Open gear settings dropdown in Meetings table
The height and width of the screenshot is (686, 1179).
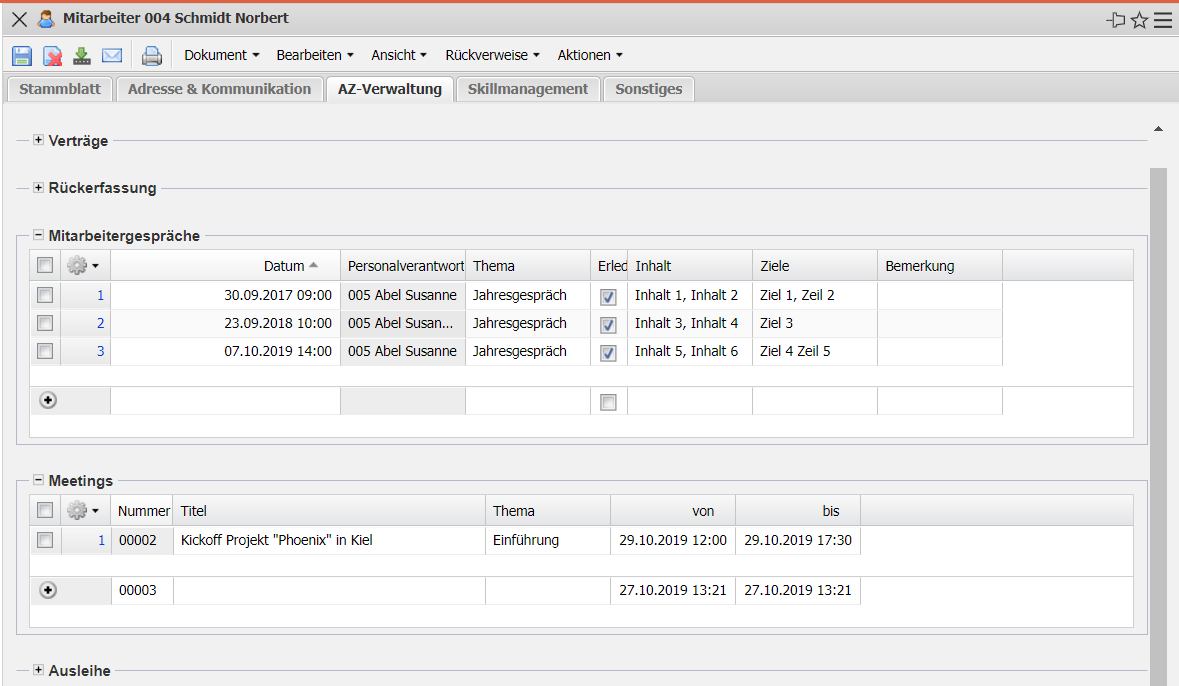tap(82, 511)
